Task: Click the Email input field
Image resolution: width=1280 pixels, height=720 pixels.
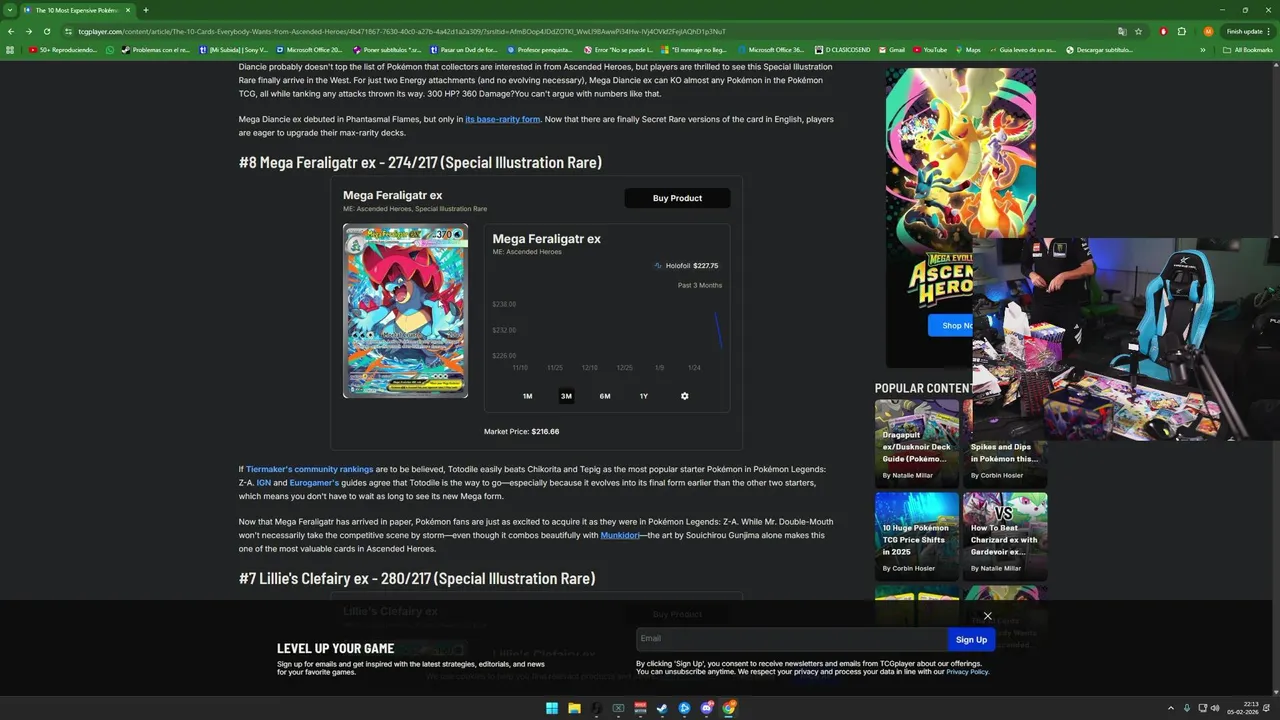Action: click(x=791, y=639)
